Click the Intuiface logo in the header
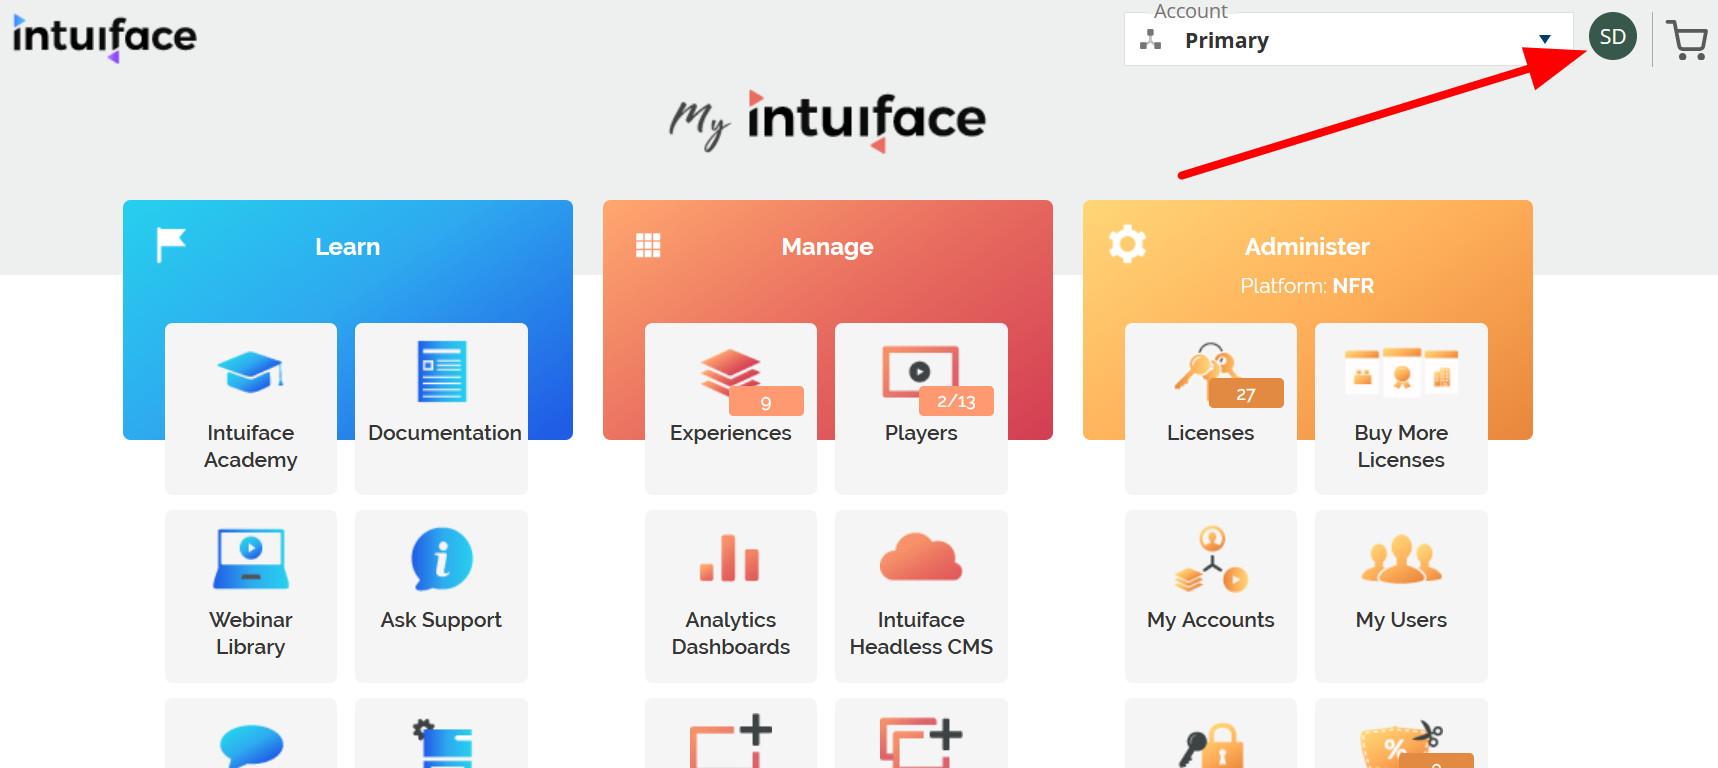This screenshot has width=1718, height=768. point(105,37)
